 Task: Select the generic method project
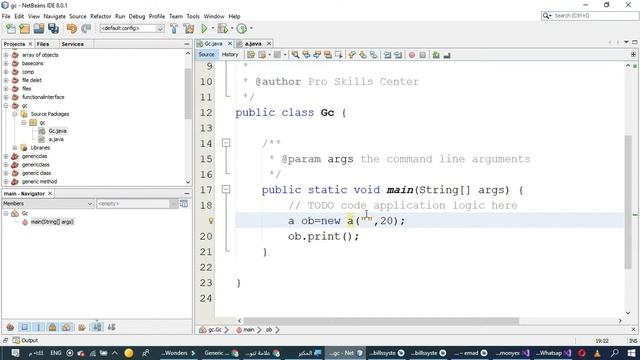(x=39, y=182)
